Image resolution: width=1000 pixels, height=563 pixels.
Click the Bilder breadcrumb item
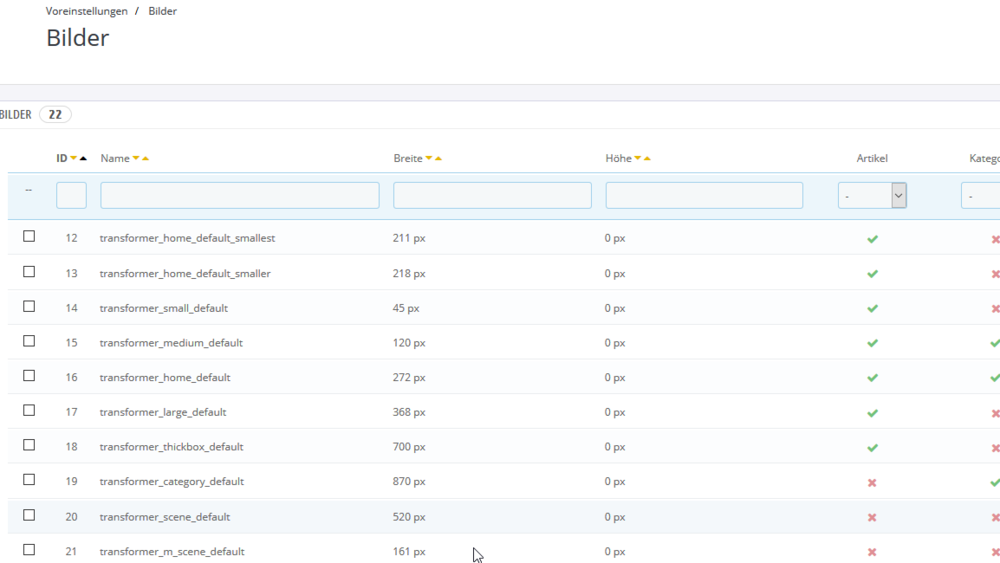point(162,11)
